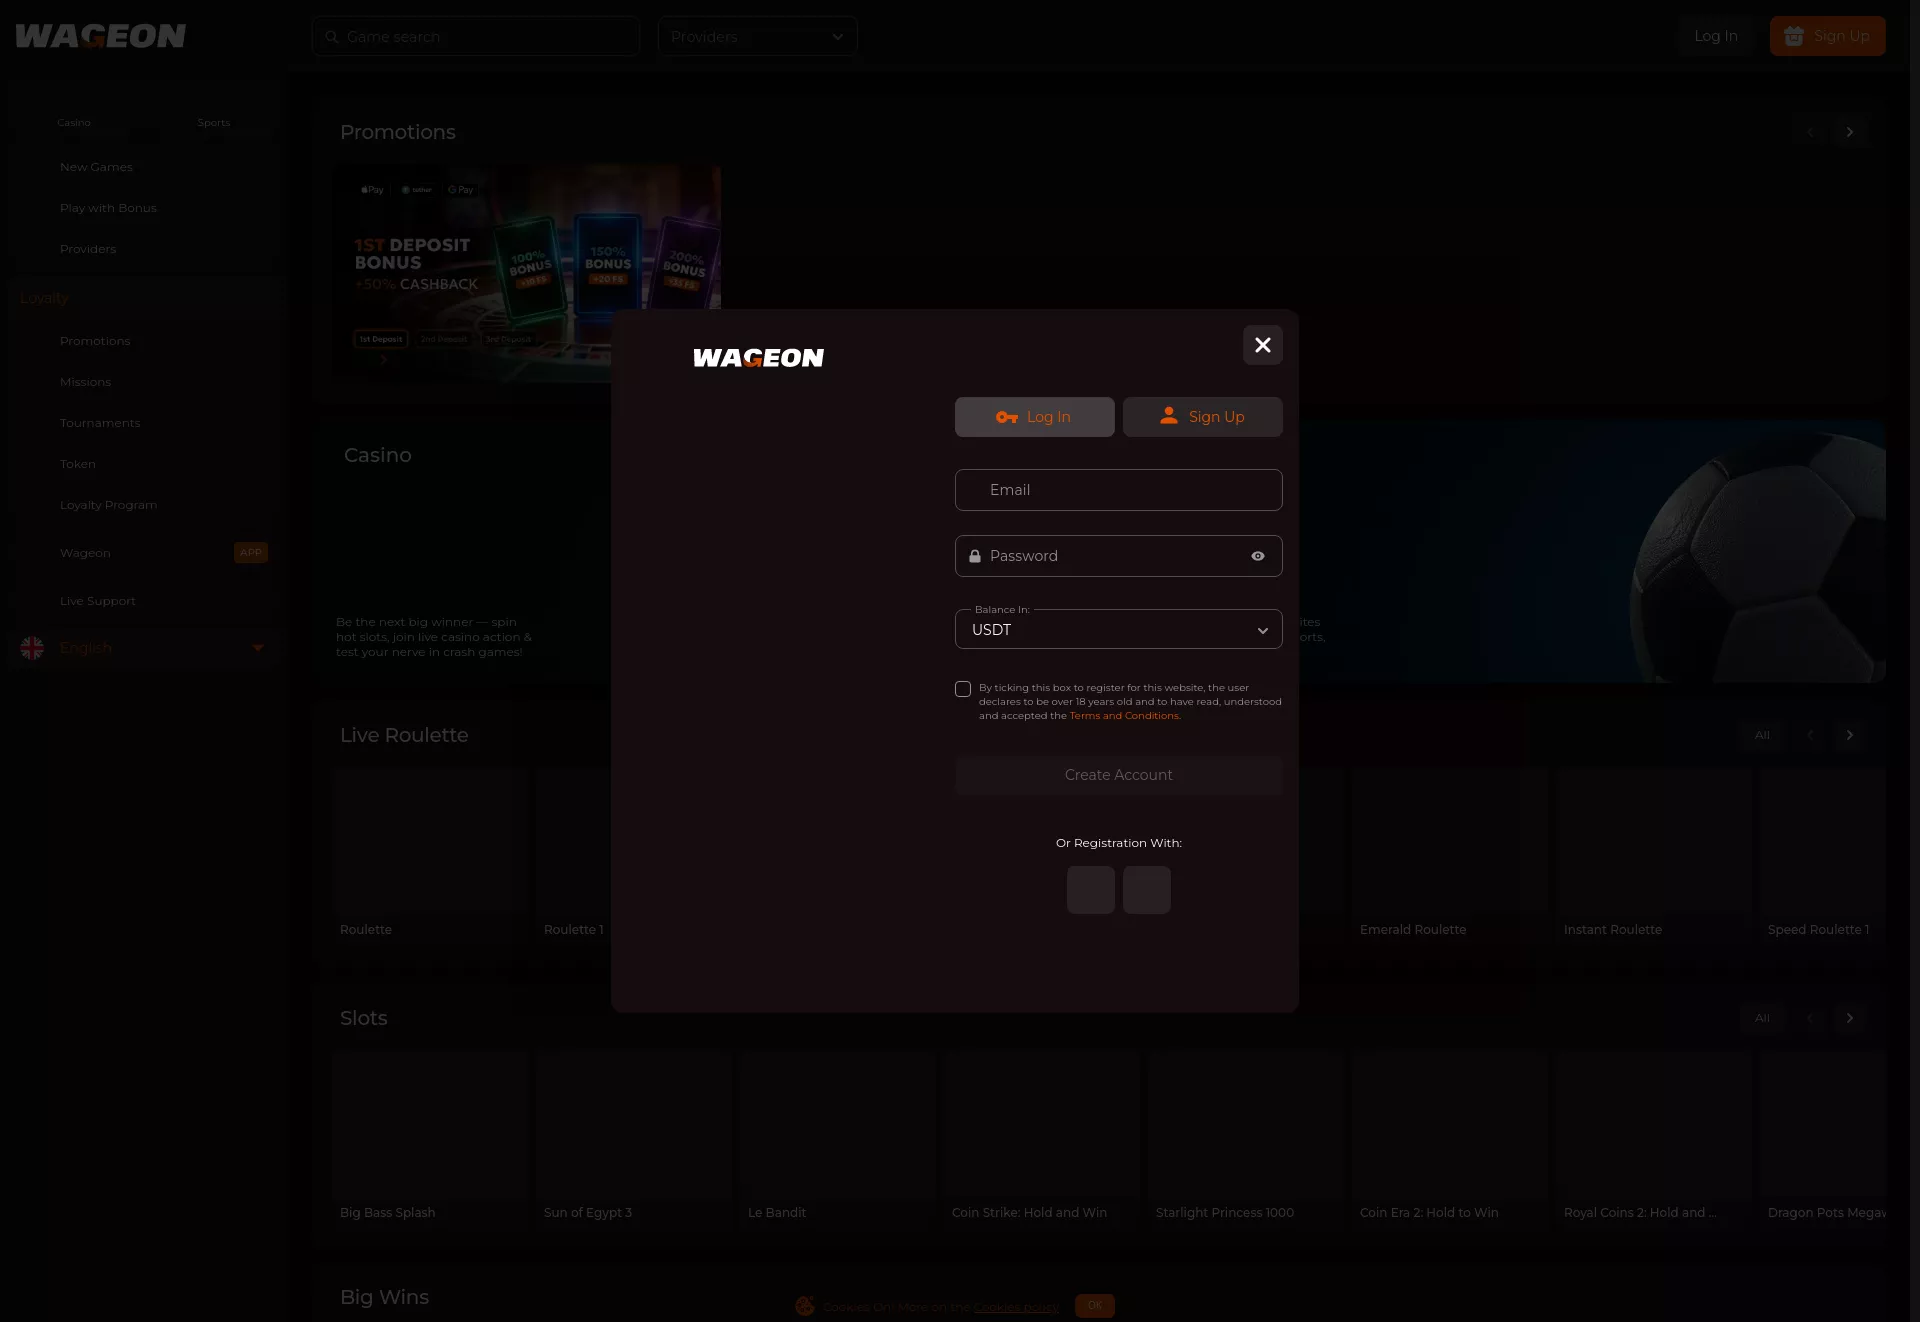Open the Wageon app sidebar item
This screenshot has width=1920, height=1322.
pyautogui.click(x=85, y=553)
